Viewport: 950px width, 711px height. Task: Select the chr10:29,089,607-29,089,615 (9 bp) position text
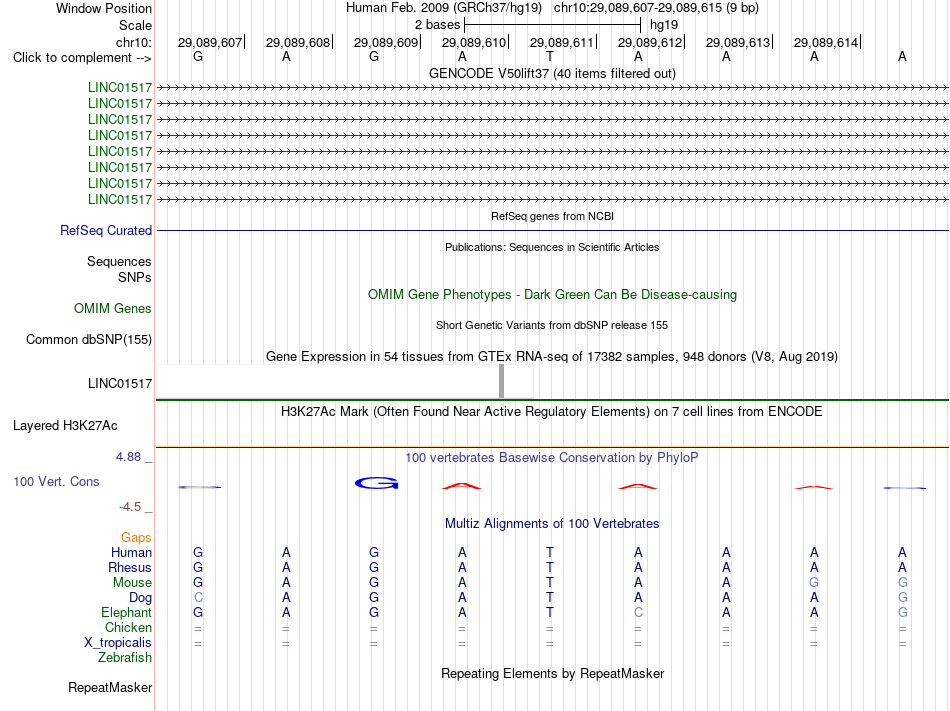[656, 8]
